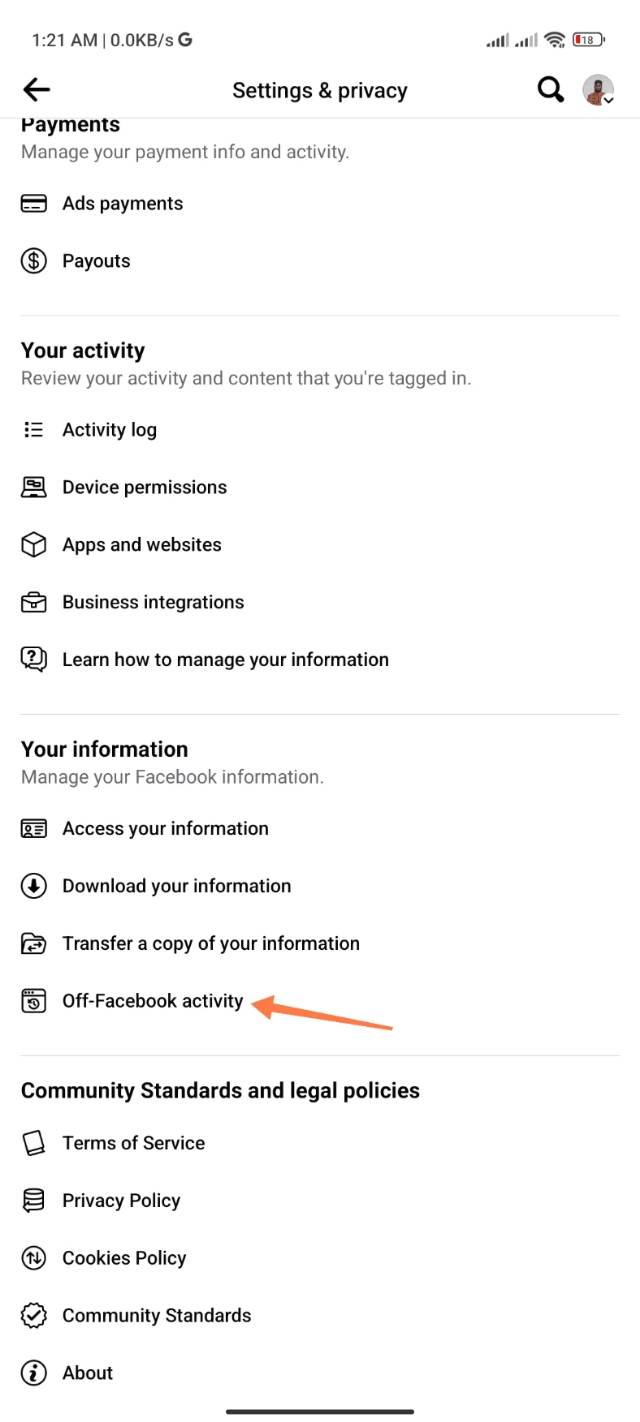The image size is (640, 1422).
Task: Tap the Device permissions icon
Action: pos(34,487)
